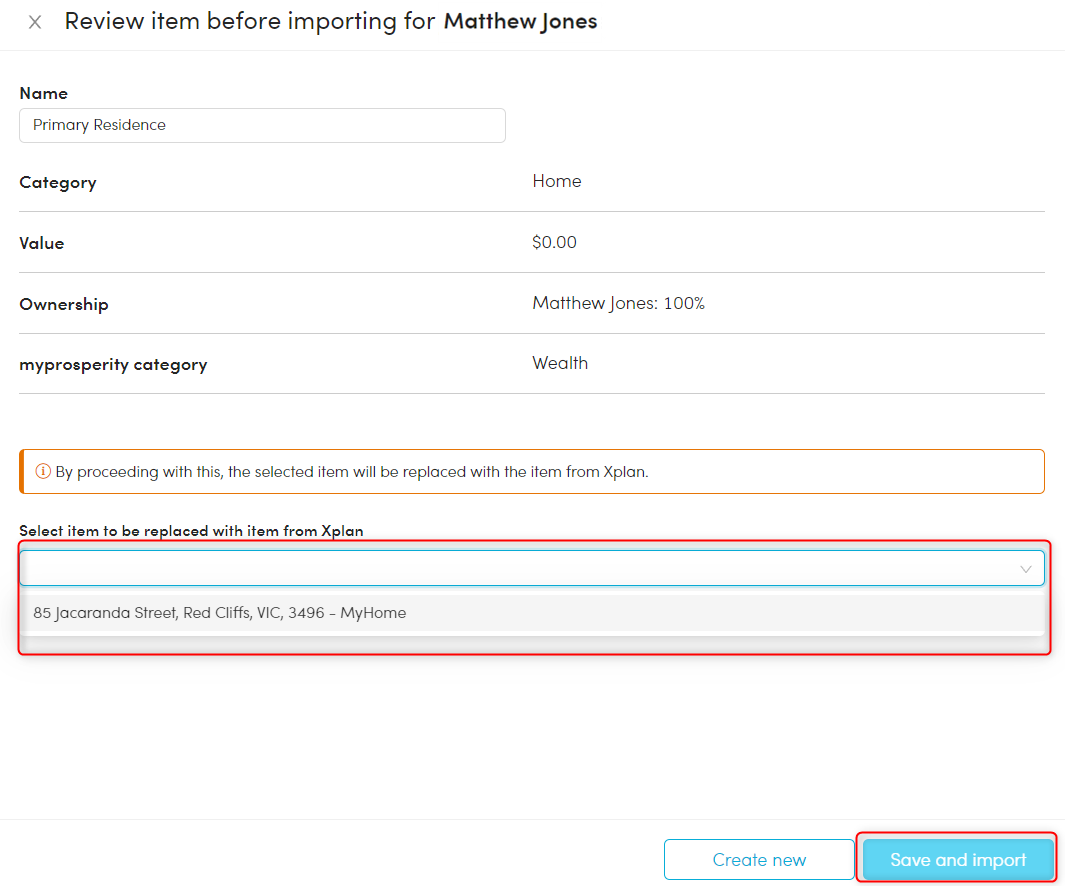Click the Name field label
Viewport: 1065px width, 886px height.
44,93
